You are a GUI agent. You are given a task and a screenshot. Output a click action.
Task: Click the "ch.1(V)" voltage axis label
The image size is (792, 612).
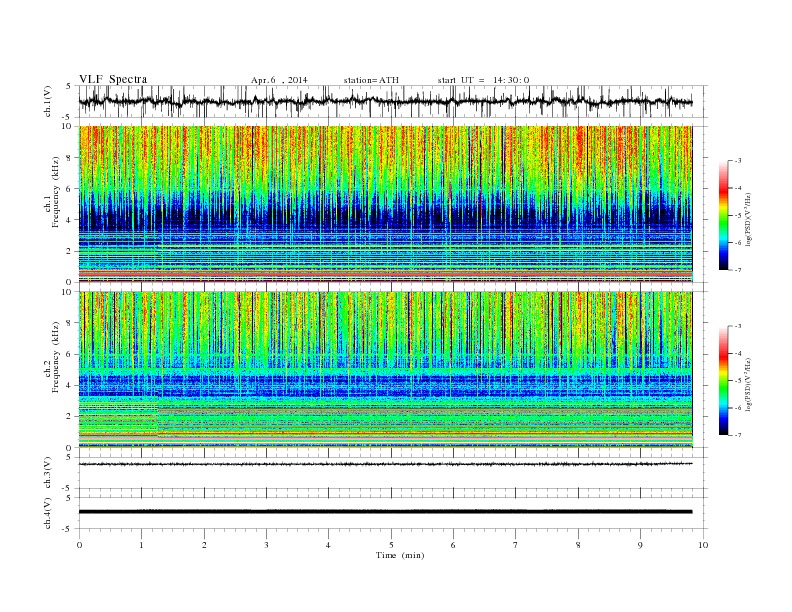click(x=48, y=101)
